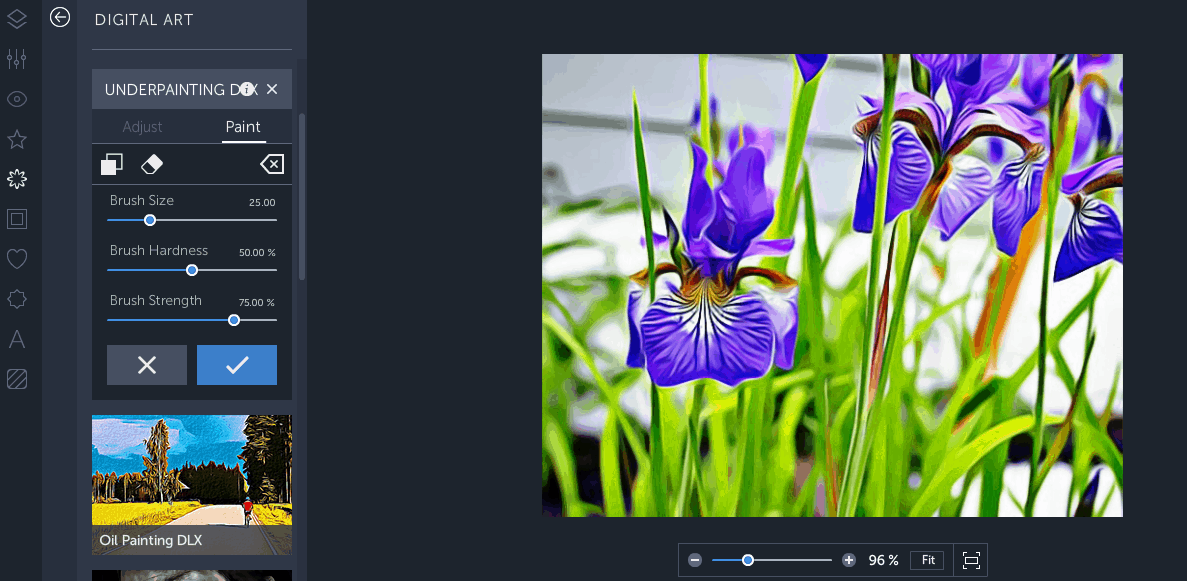The width and height of the screenshot is (1187, 581).
Task: Select the Text tool letter A icon
Action: (17, 339)
